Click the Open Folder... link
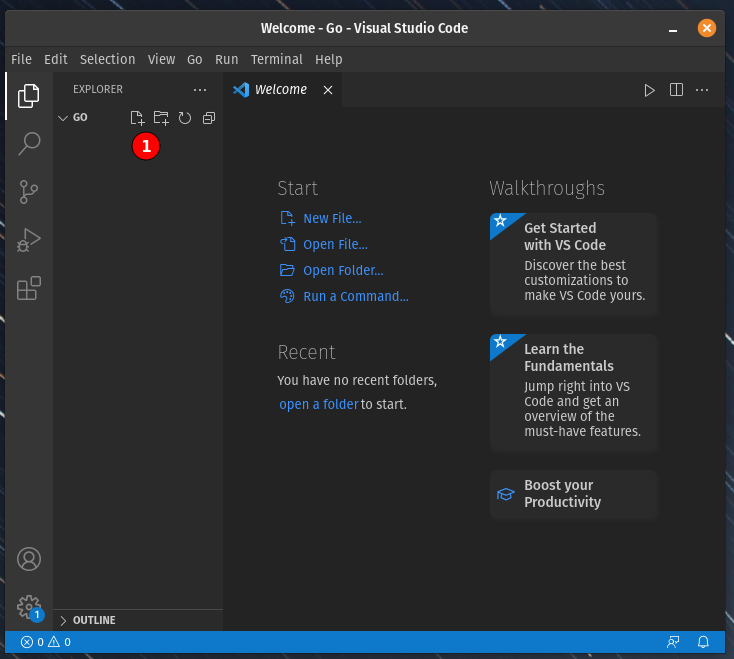Screen dimensions: 734x659 point(332,271)
